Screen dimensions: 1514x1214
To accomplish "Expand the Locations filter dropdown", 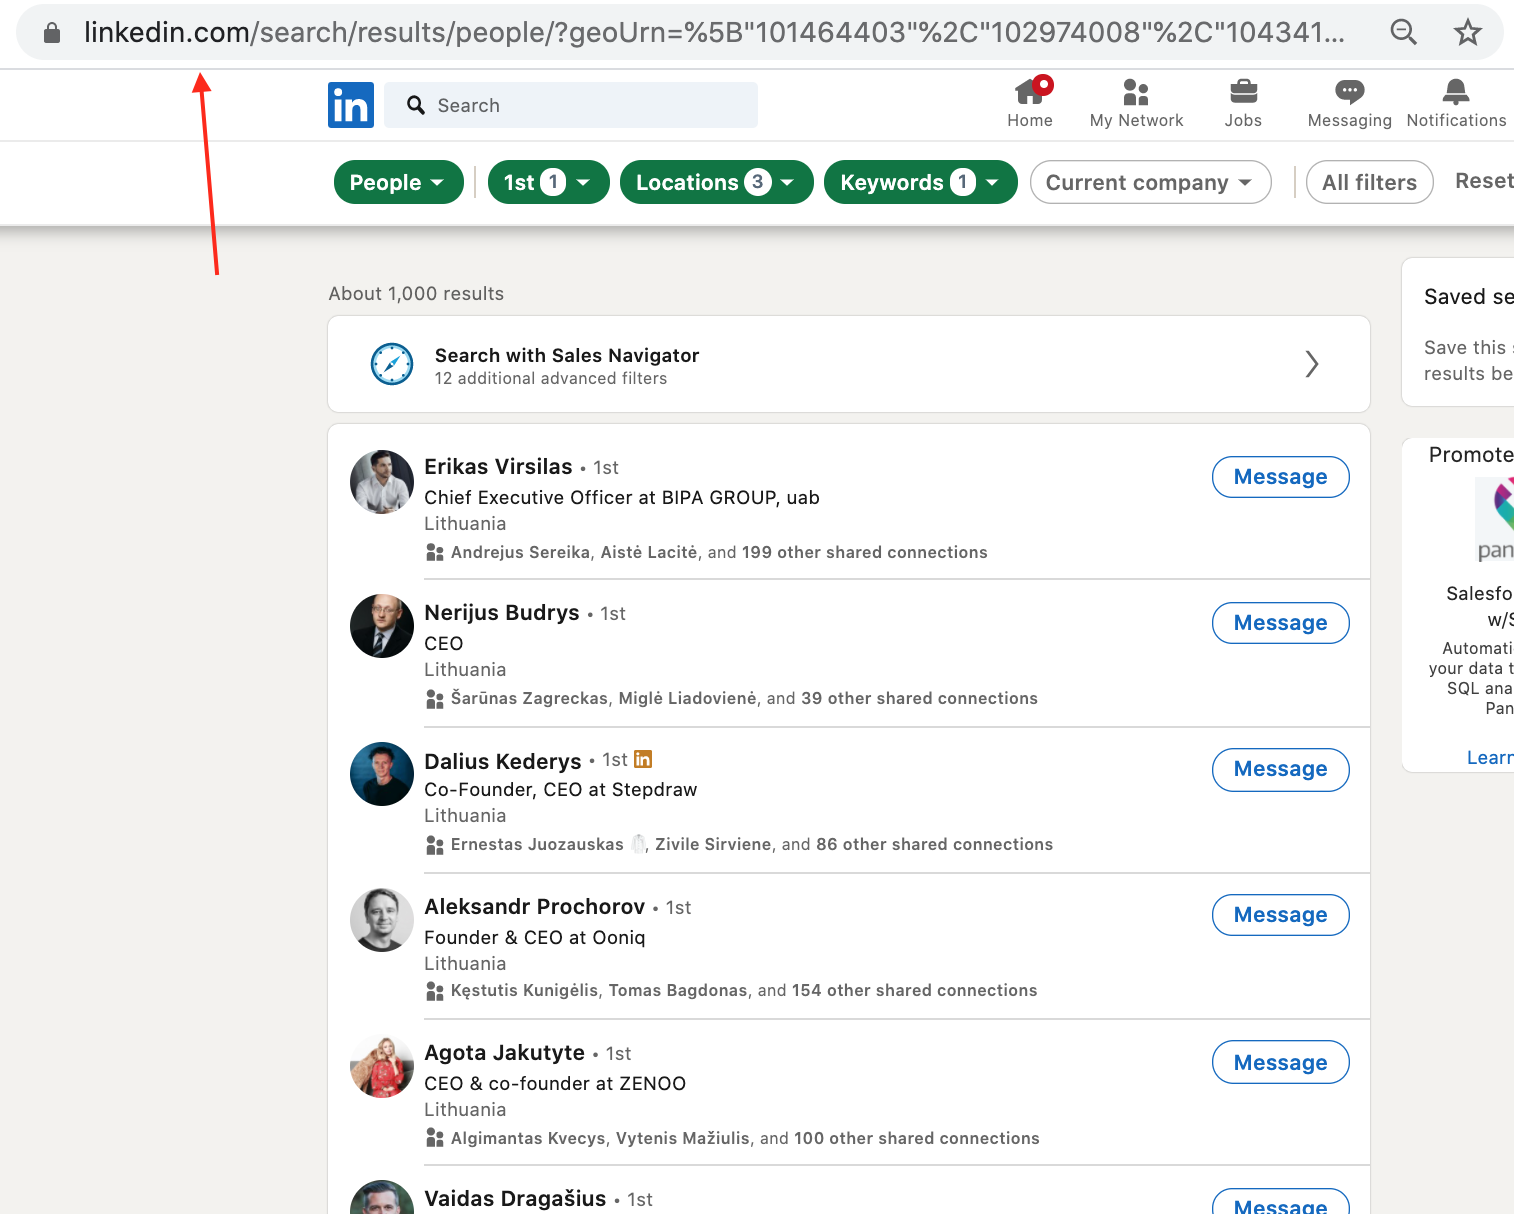I will coord(716,182).
